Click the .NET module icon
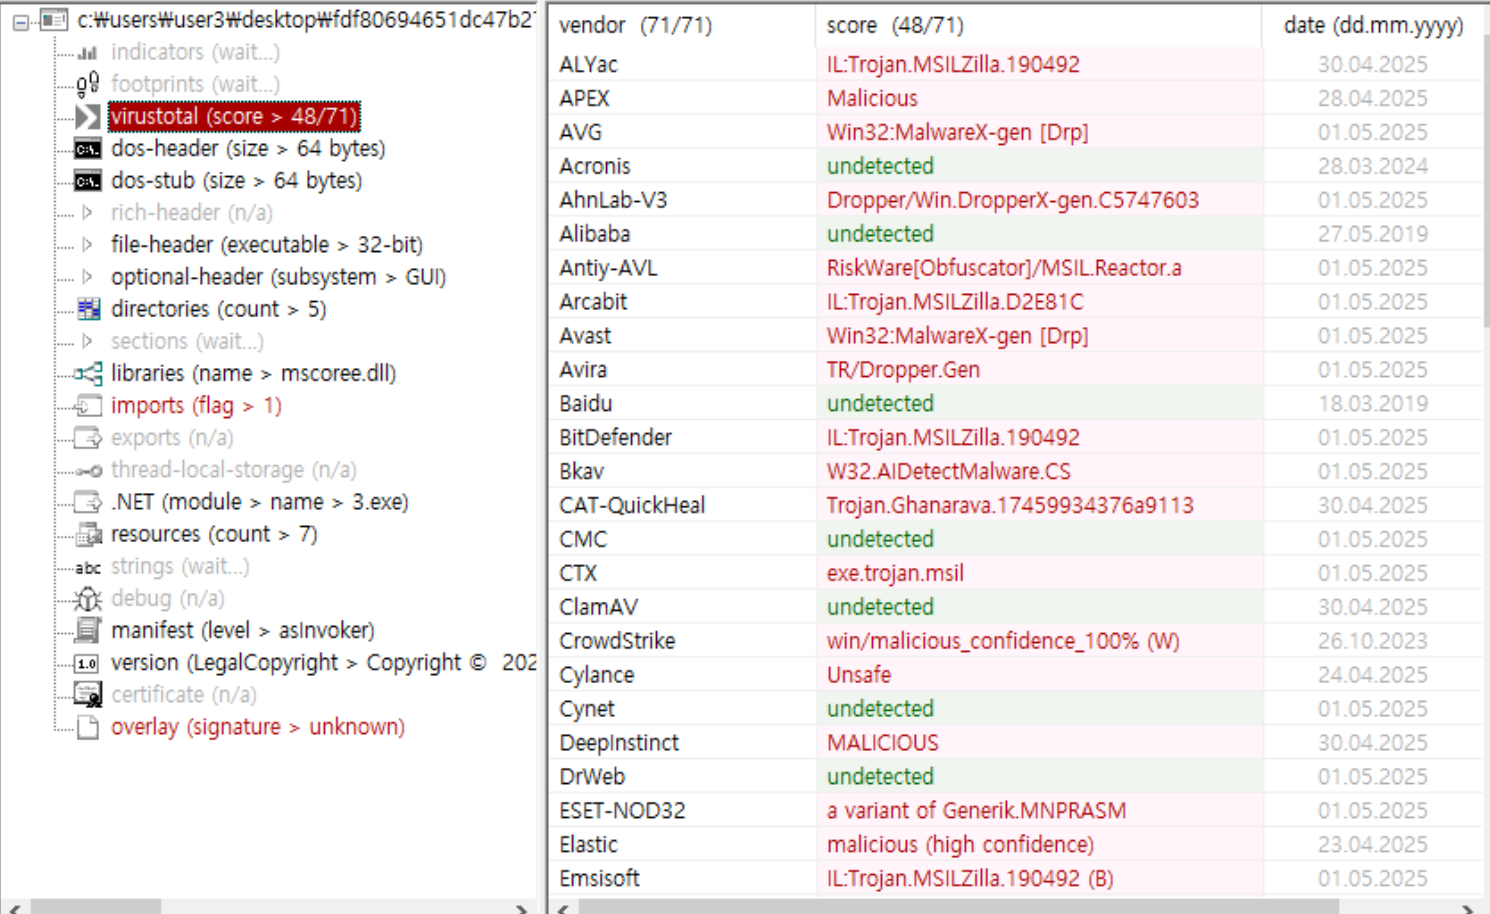The height and width of the screenshot is (914, 1490). click(88, 502)
